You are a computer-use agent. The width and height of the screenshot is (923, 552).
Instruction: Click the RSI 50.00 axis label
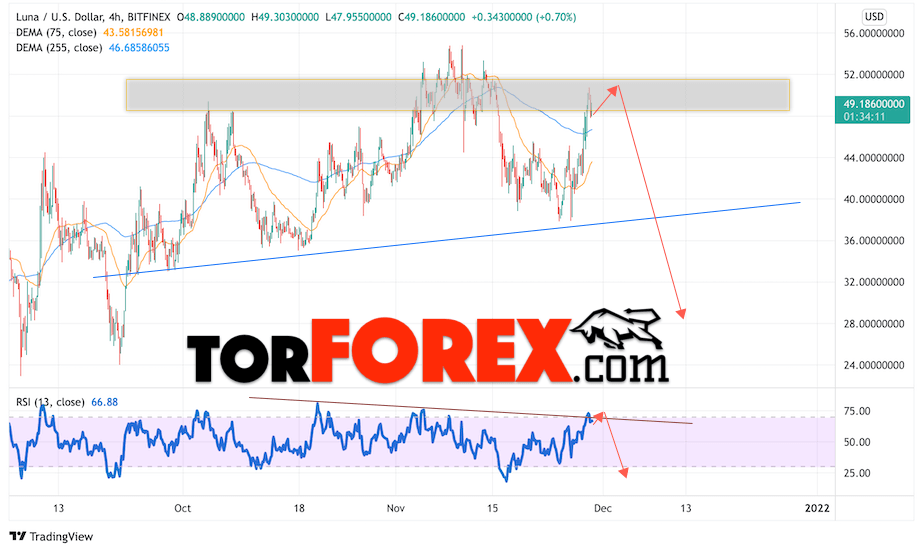click(x=857, y=442)
